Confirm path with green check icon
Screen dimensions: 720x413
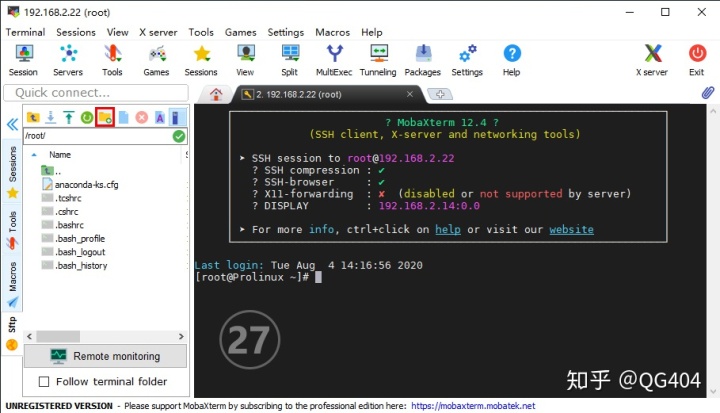tap(179, 136)
